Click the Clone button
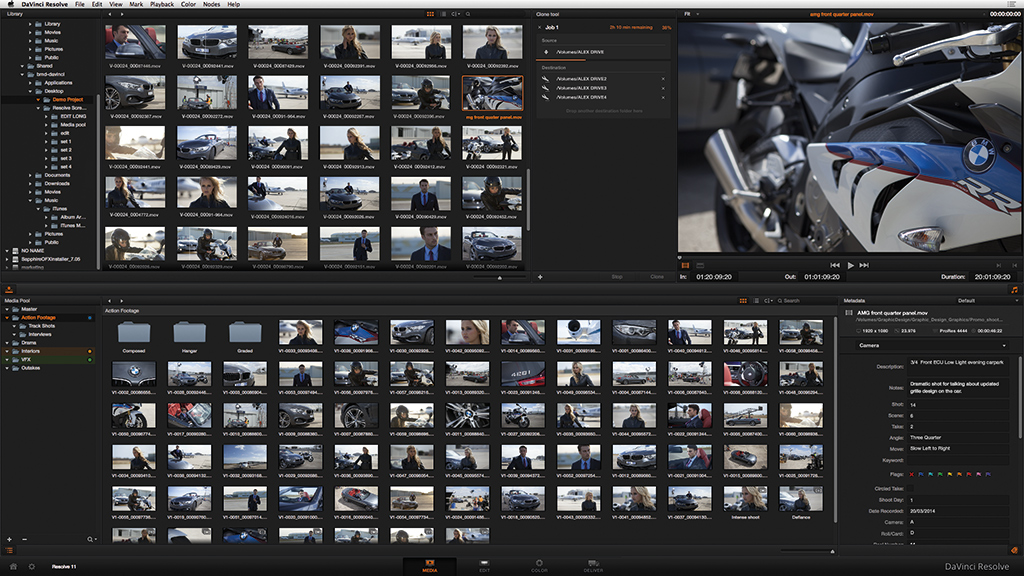1024x576 pixels. coord(657,277)
